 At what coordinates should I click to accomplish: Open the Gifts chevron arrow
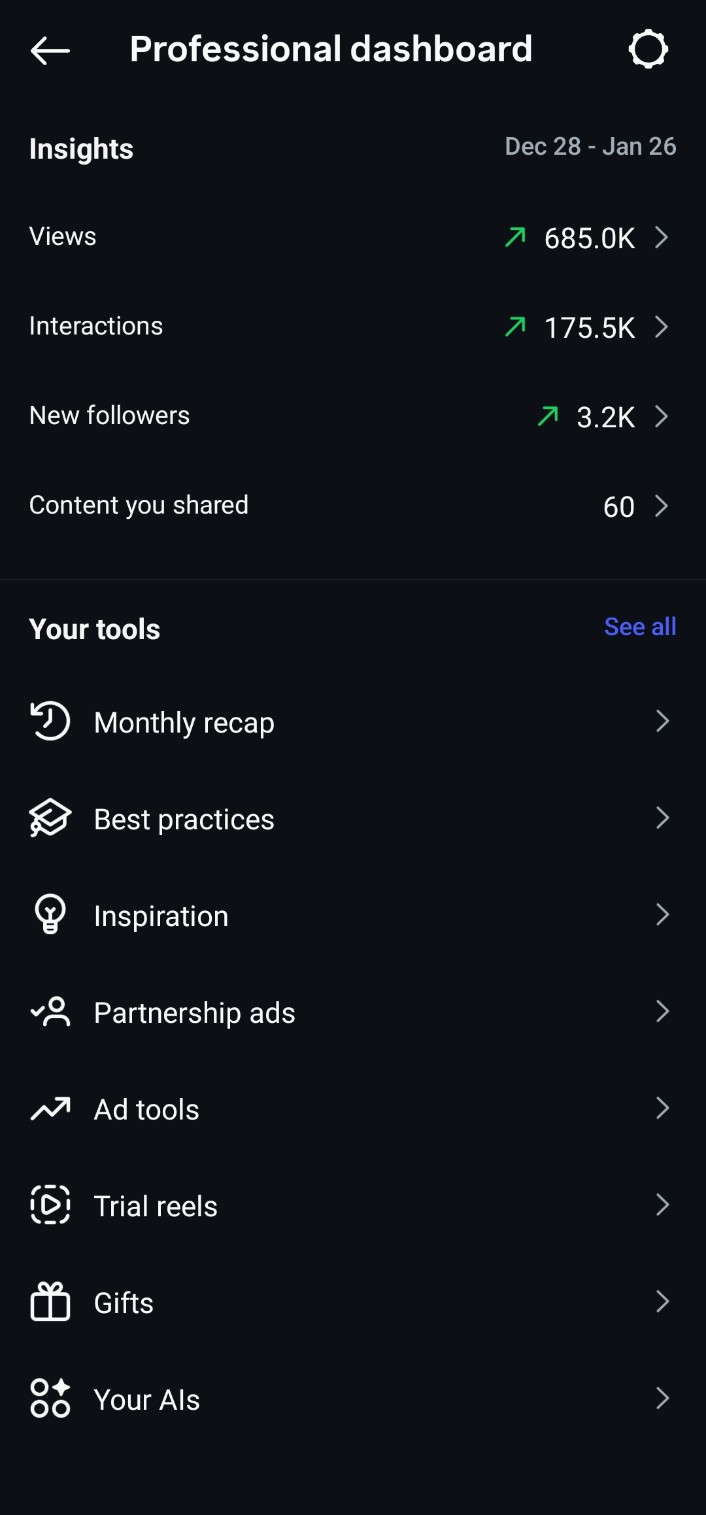pyautogui.click(x=661, y=1302)
